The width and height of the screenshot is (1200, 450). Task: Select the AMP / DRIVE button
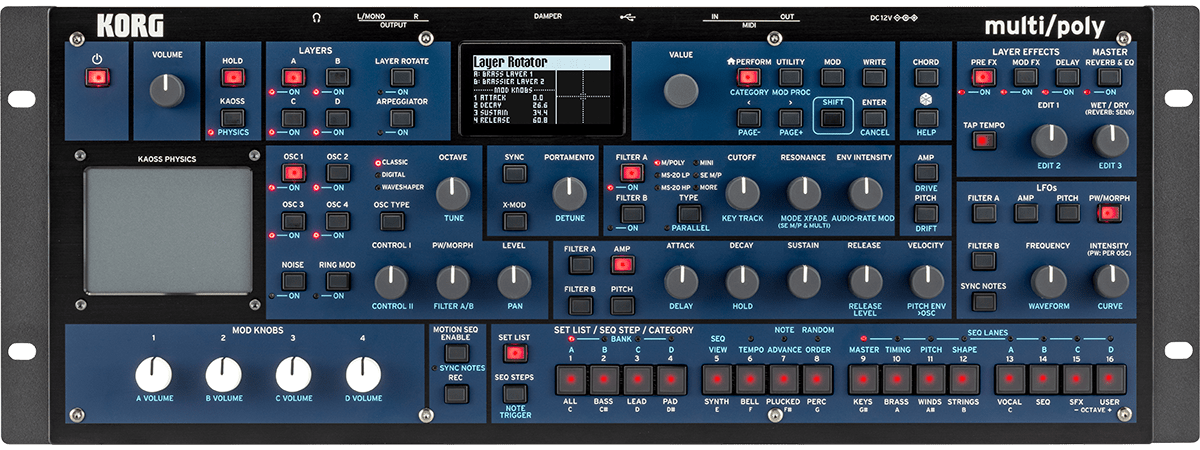pos(926,172)
